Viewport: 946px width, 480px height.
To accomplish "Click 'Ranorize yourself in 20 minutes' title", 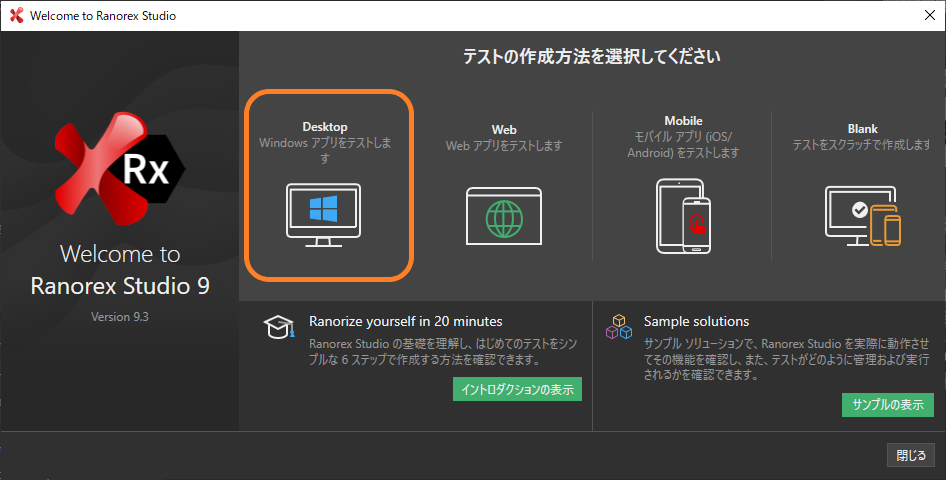I will (405, 321).
